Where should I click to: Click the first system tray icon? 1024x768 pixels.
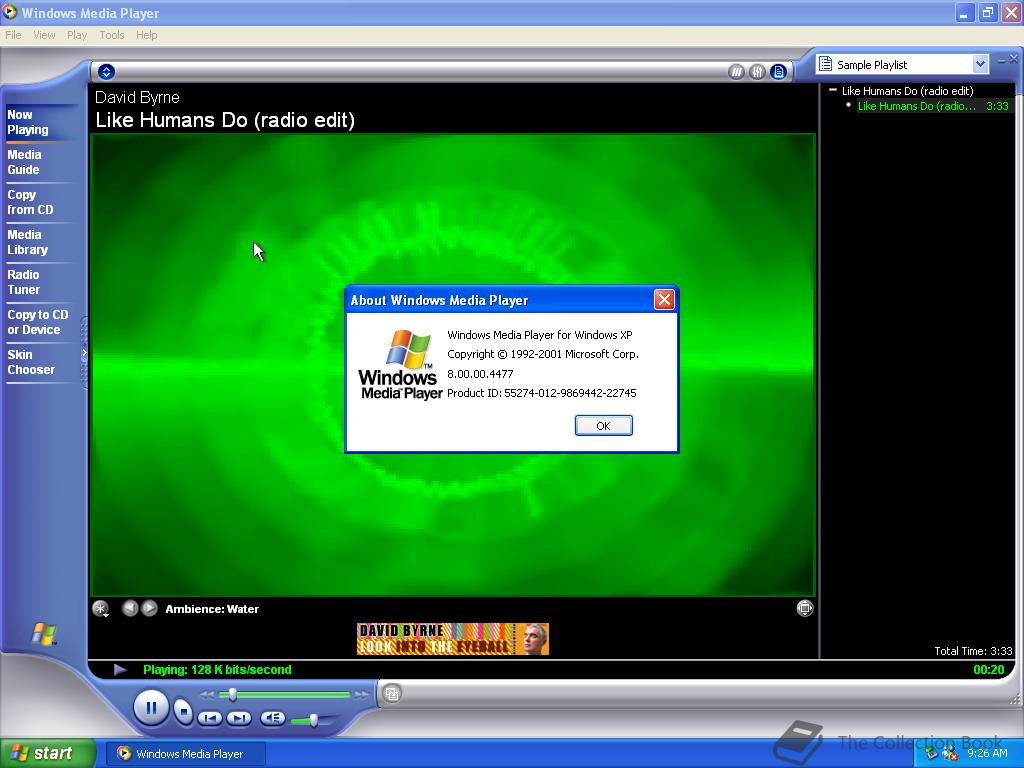point(932,754)
